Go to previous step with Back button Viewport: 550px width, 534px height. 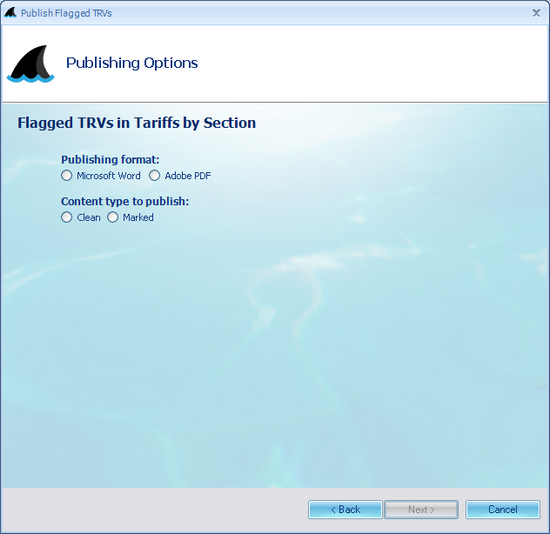[345, 509]
